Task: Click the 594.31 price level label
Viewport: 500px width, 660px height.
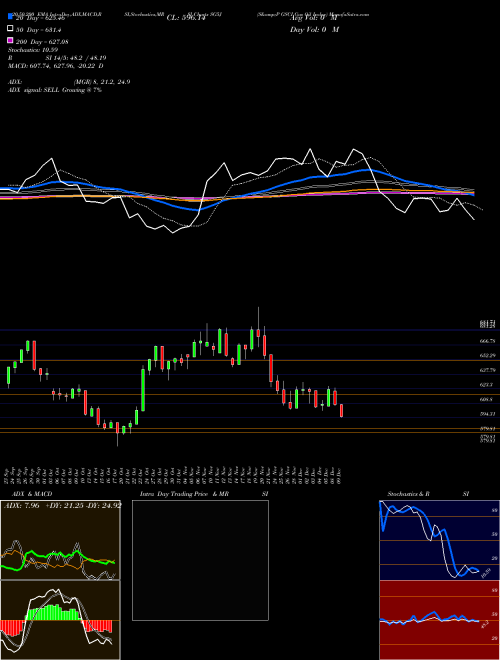Action: coord(487,414)
